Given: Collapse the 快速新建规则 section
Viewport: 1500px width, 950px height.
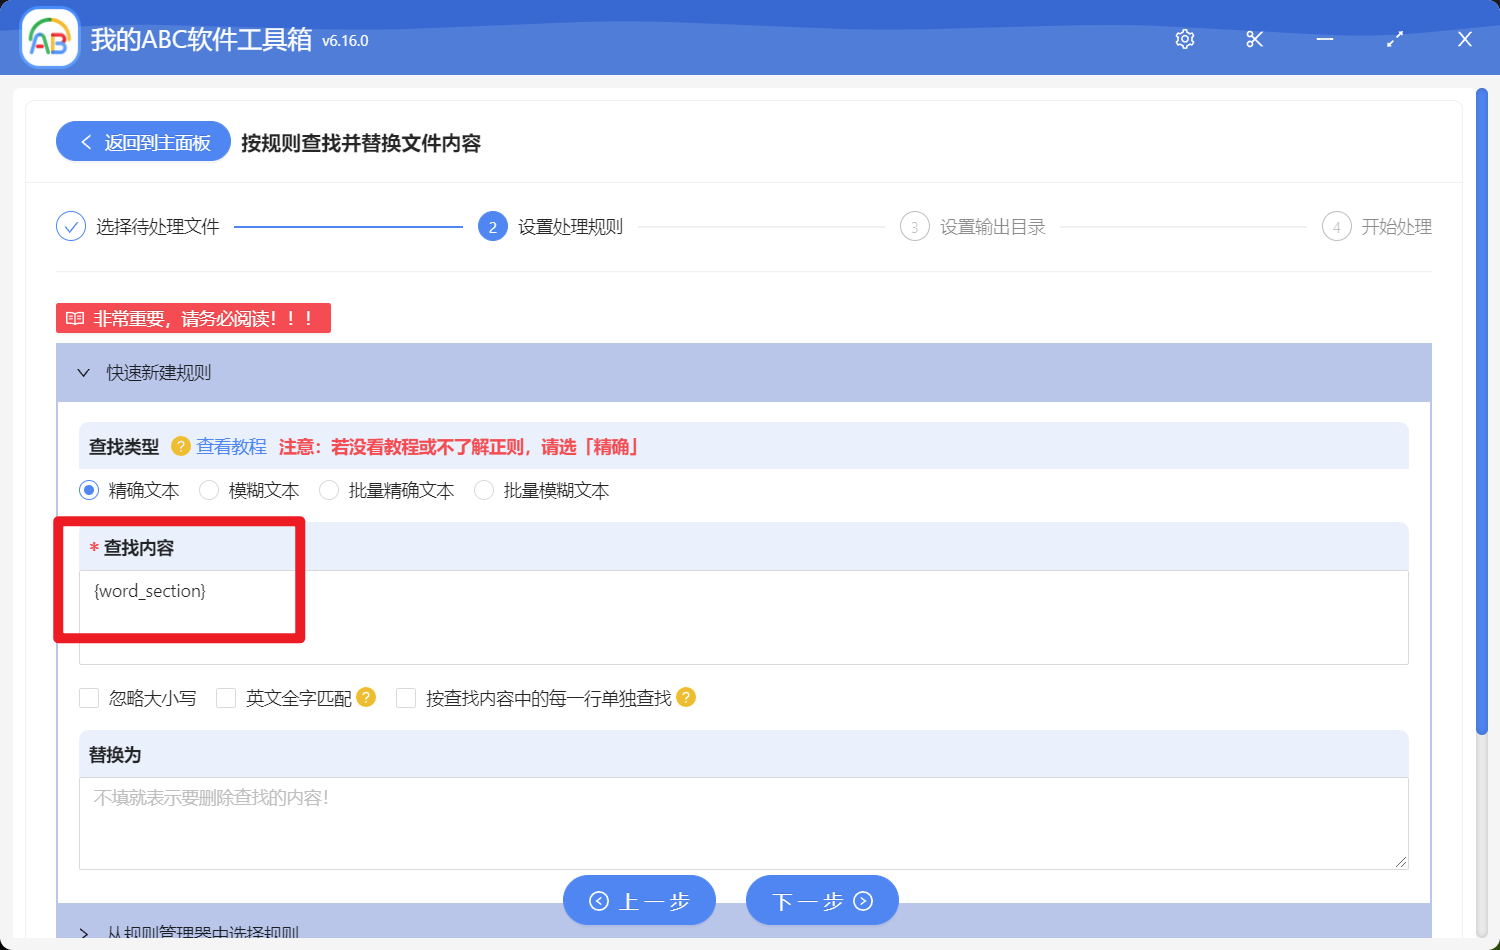Looking at the screenshot, I should coord(84,372).
